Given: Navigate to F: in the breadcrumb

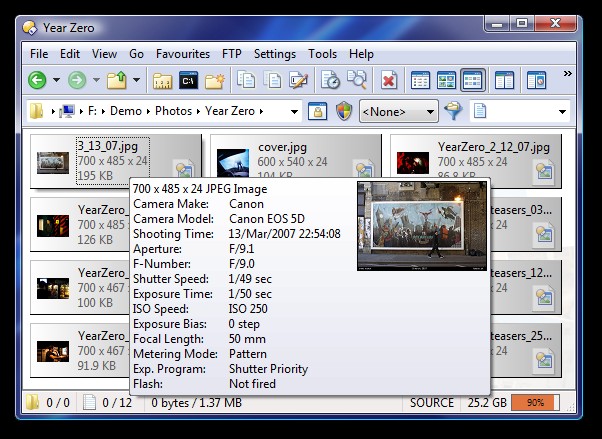Looking at the screenshot, I should (x=93, y=111).
